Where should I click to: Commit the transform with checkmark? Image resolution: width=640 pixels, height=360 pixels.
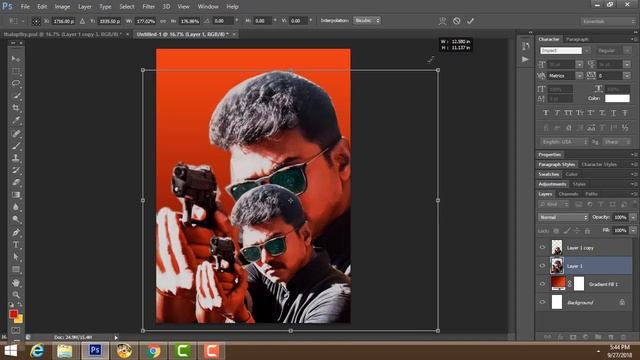coord(471,21)
